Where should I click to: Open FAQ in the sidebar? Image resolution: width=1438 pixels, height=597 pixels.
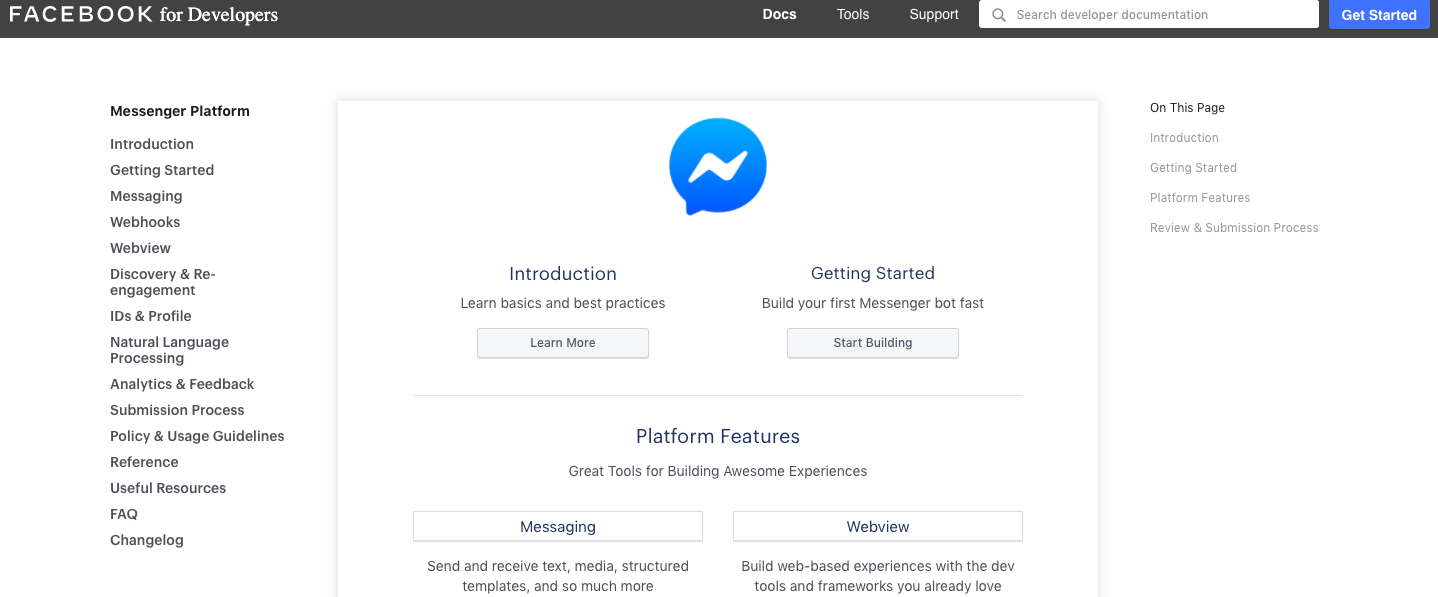tap(124, 514)
